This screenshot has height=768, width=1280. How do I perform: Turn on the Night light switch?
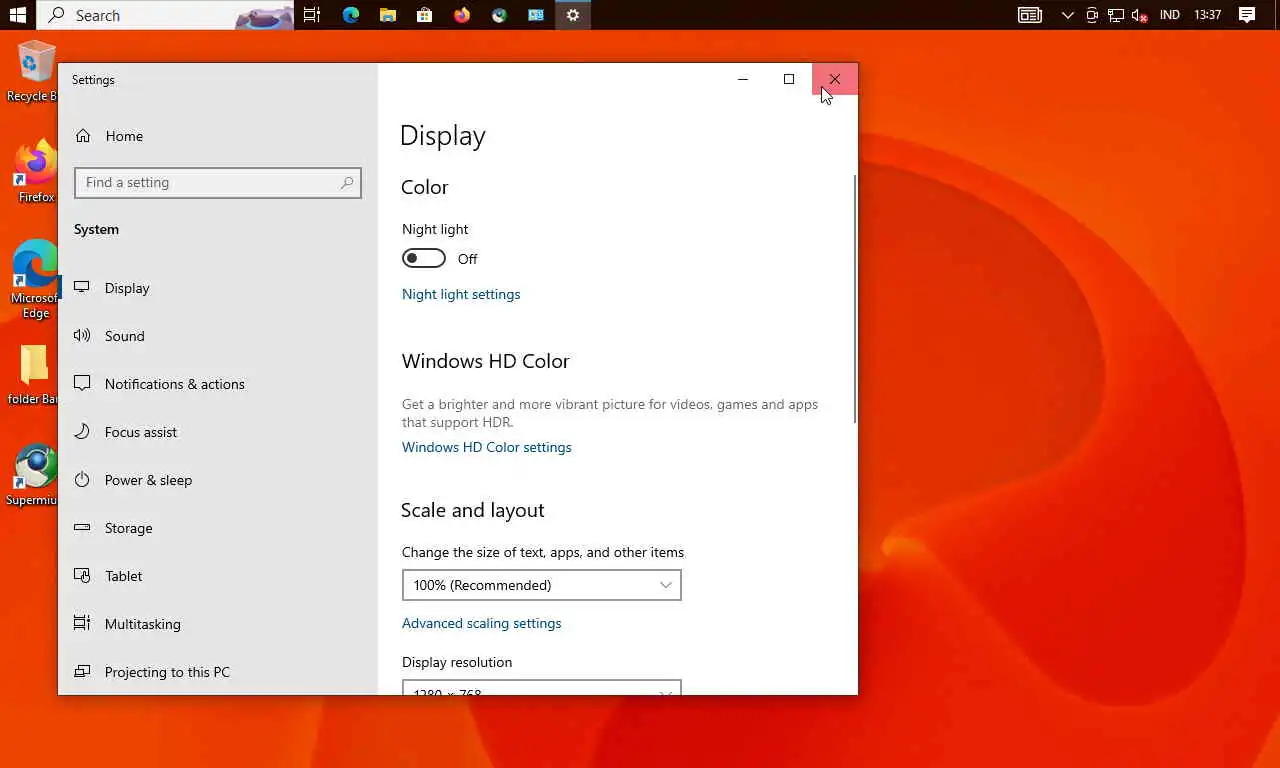[x=424, y=259]
